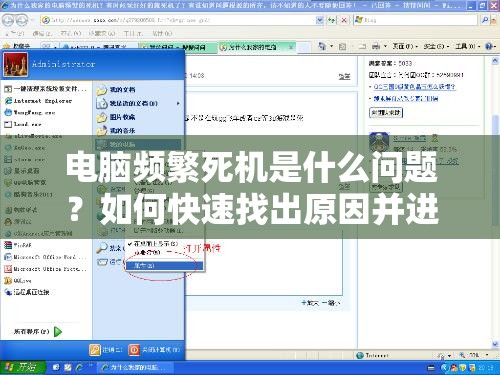The width and height of the screenshot is (500, 375).
Task: Open the first pinned system cleanup shortcut
Action: pos(45,89)
